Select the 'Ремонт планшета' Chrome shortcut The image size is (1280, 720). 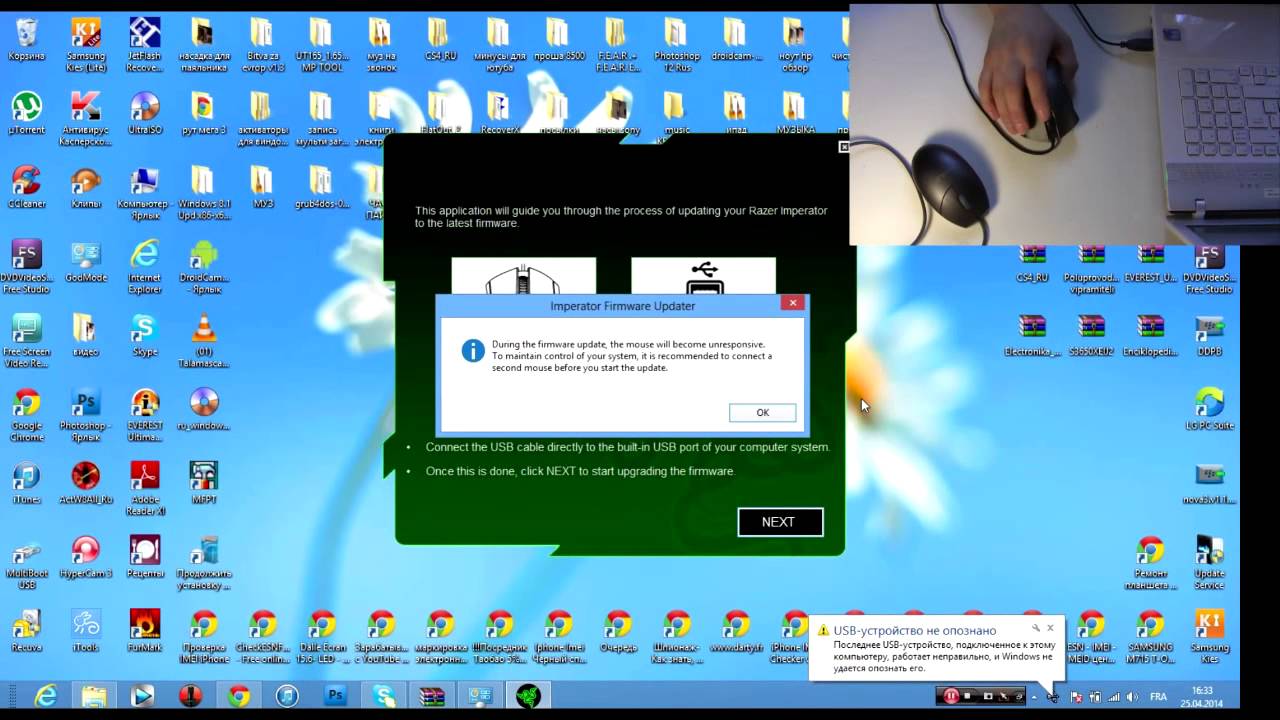tap(1150, 563)
